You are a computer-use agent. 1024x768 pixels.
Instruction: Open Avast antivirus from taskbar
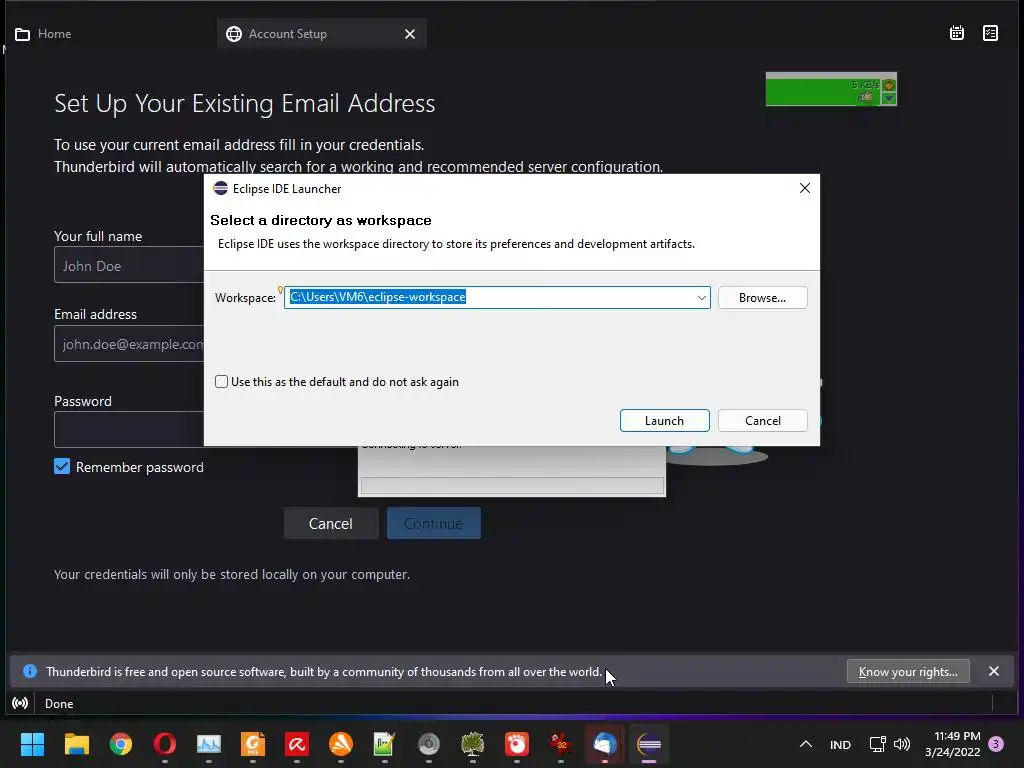[x=341, y=744]
